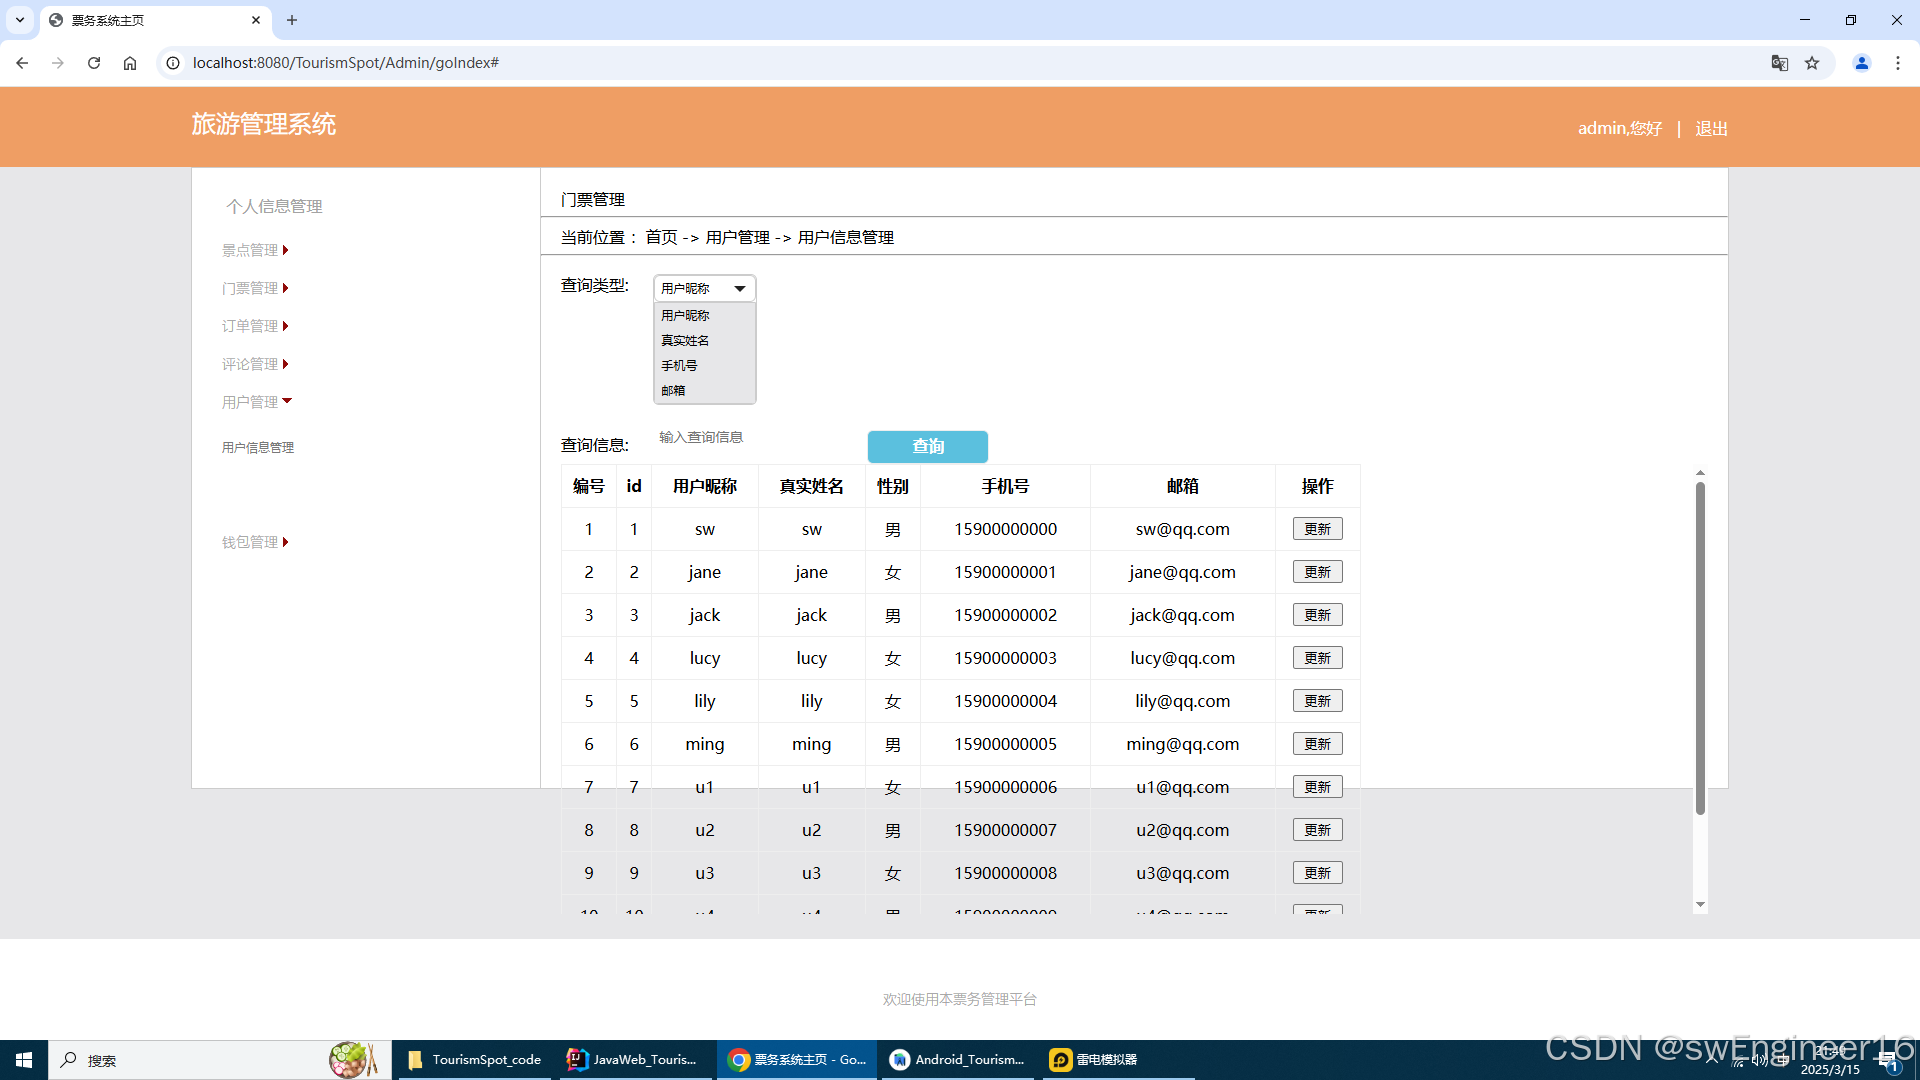Expand the 景点管理 sidebar menu
This screenshot has width=1920, height=1080.
coord(255,250)
